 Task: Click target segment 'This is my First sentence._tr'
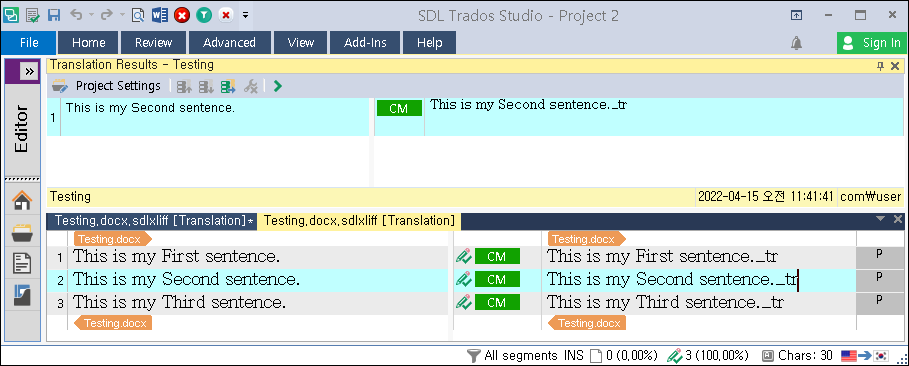coord(663,256)
